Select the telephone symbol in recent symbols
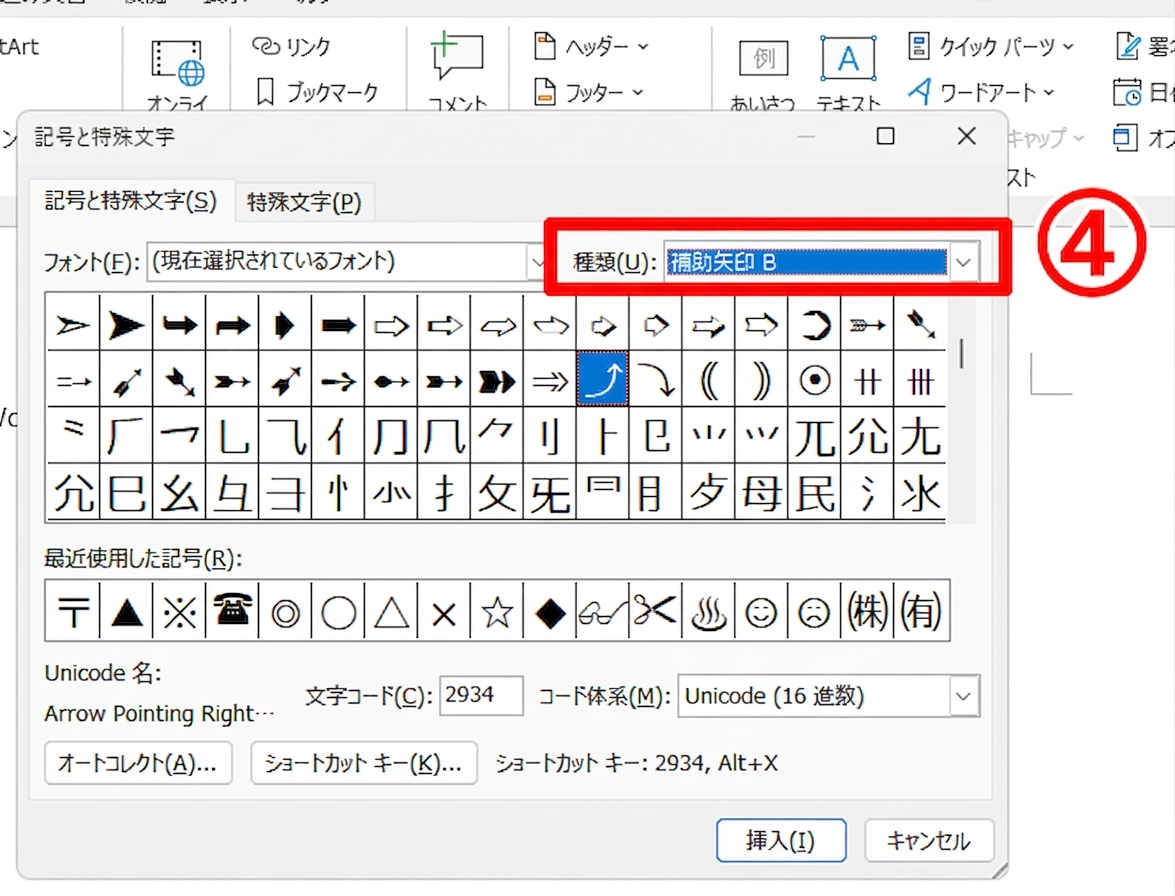Image resolution: width=1175 pixels, height=896 pixels. pos(232,610)
